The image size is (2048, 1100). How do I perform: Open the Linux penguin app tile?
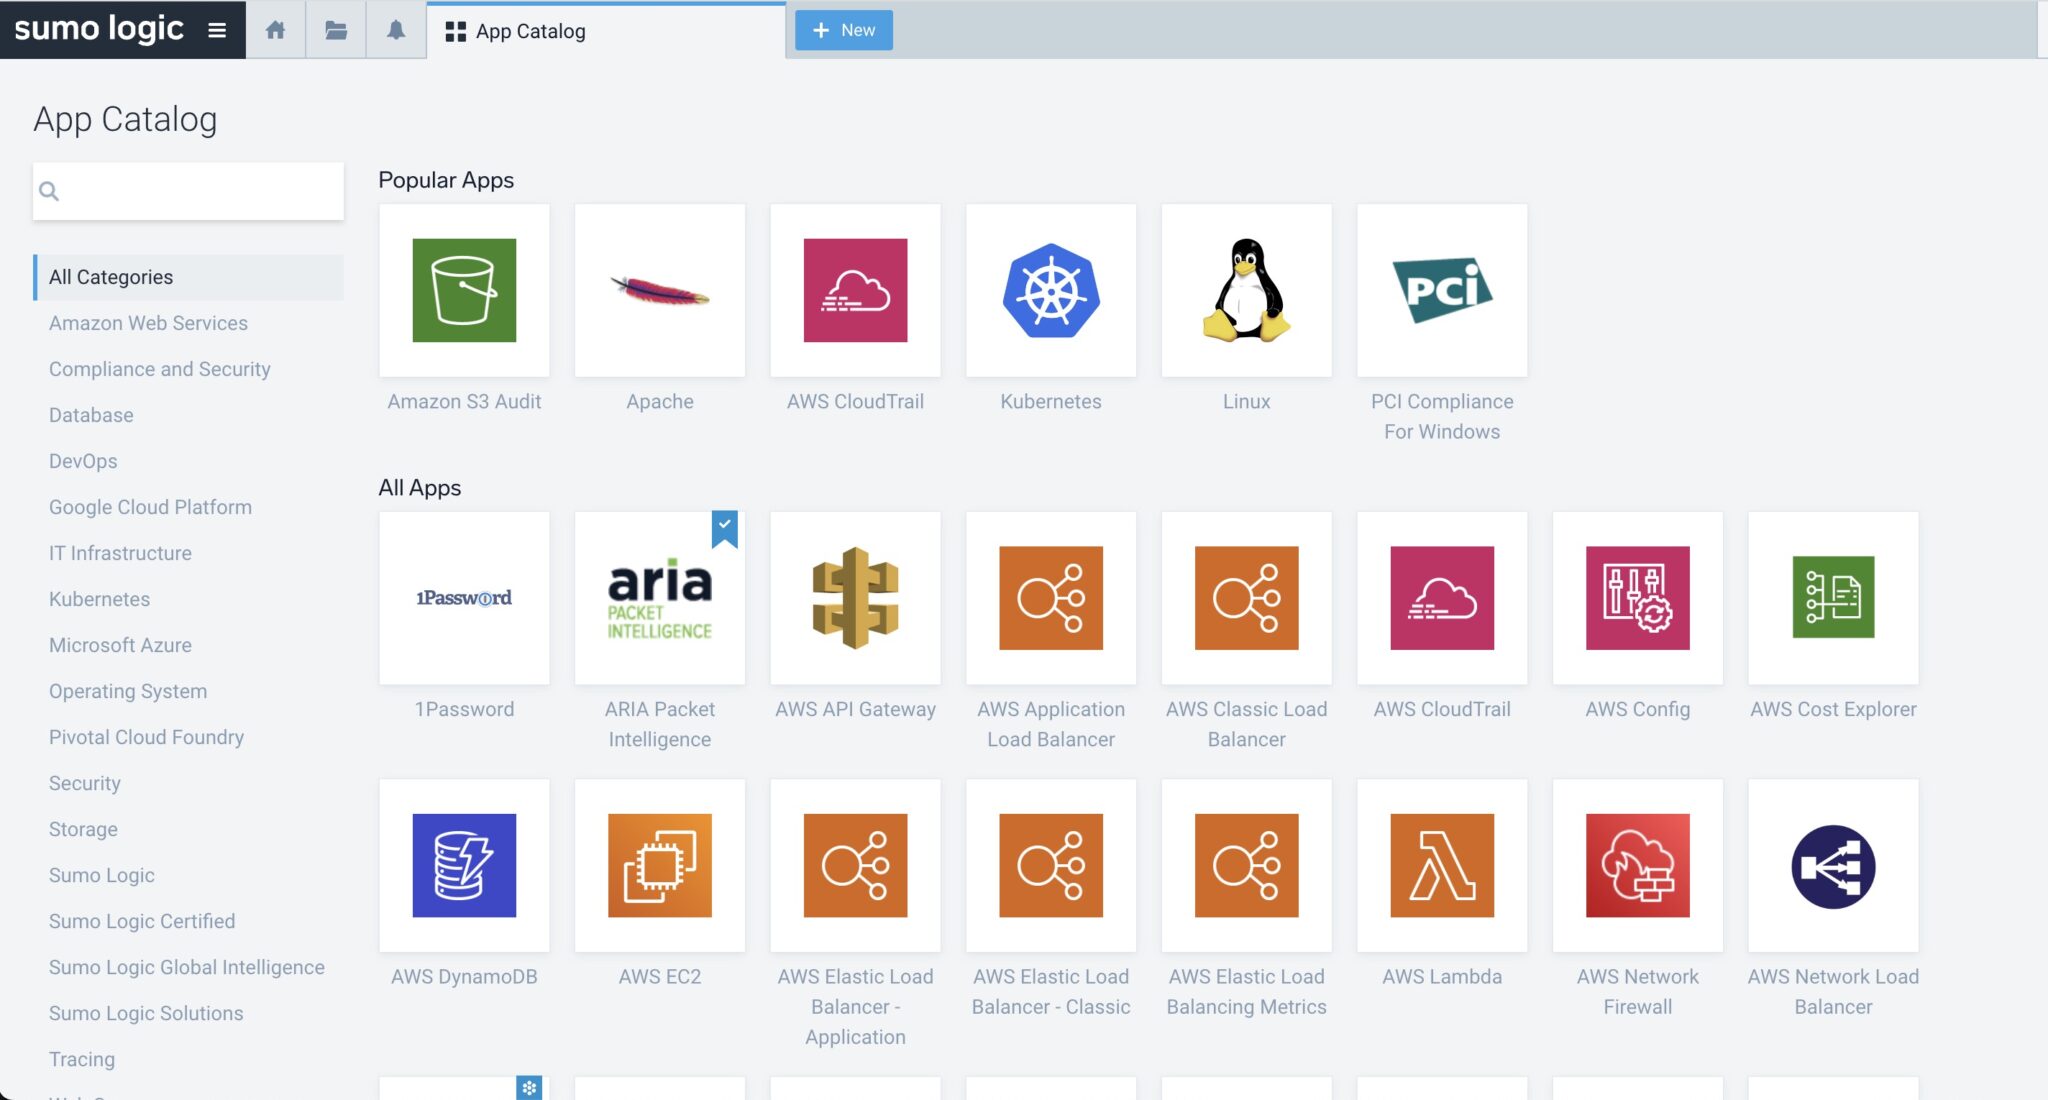pos(1246,290)
